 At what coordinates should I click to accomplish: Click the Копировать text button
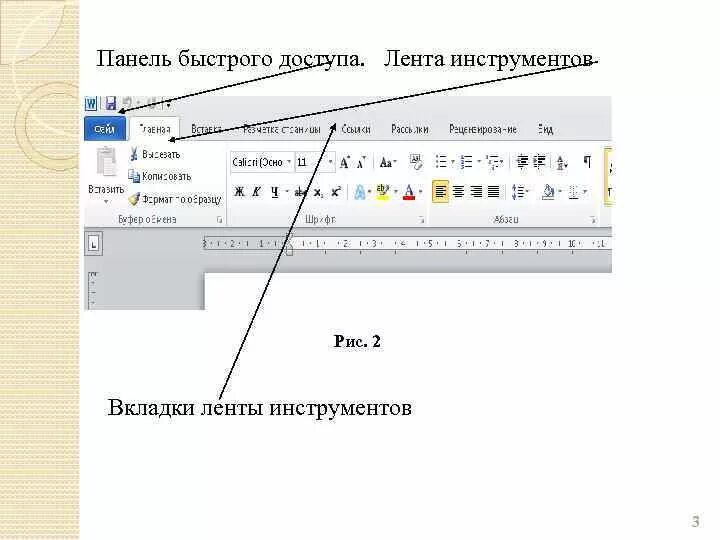tap(166, 176)
